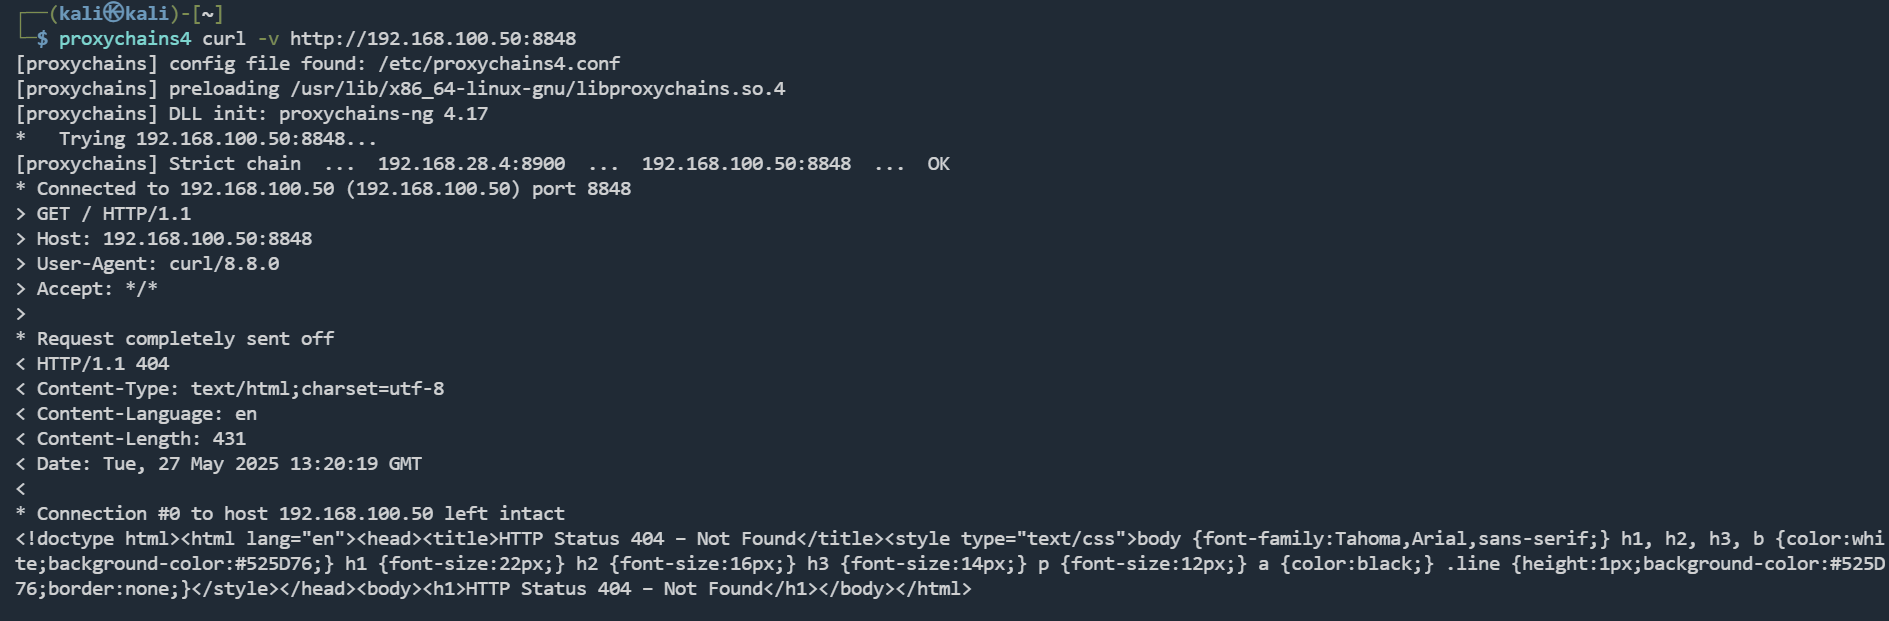Screen dimensions: 1889x621
Task: Click the OK status in Strict chain line
Action: click(938, 164)
